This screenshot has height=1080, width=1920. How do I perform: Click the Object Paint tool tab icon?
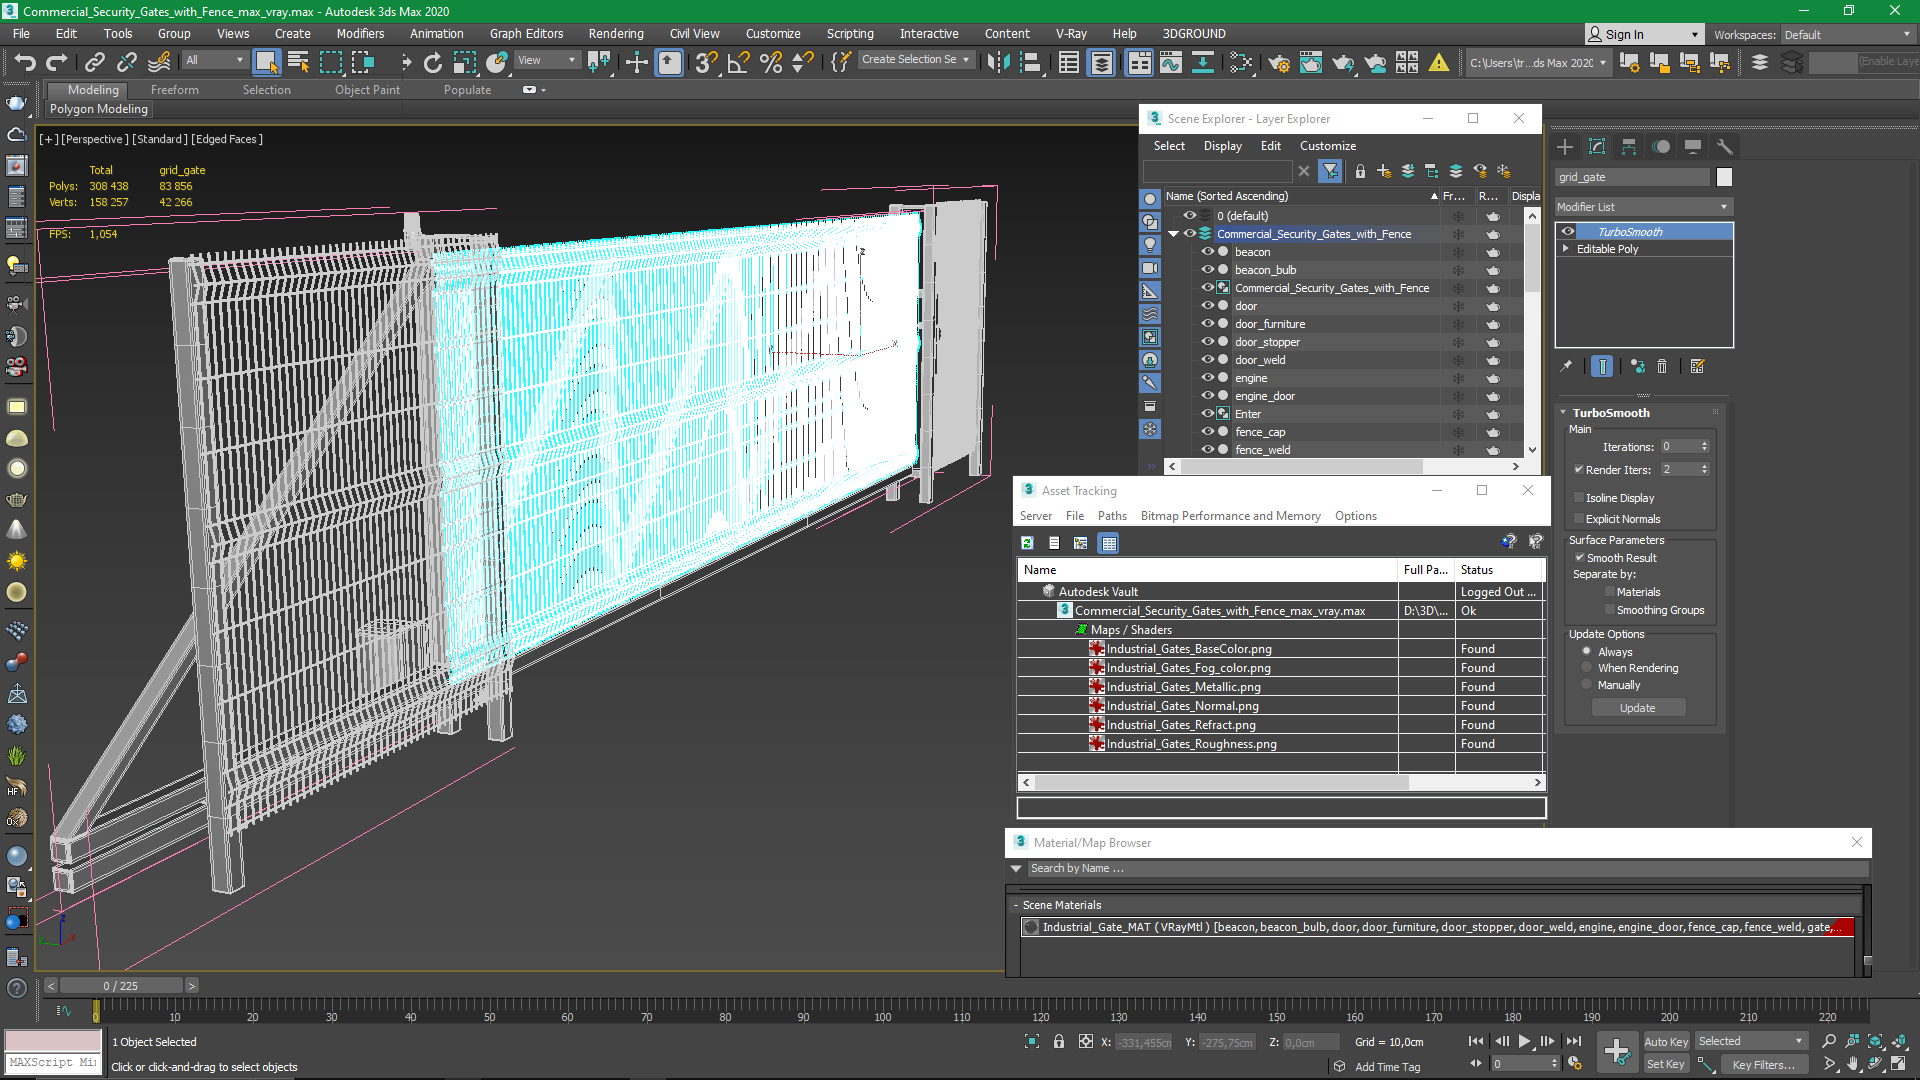[x=367, y=88]
